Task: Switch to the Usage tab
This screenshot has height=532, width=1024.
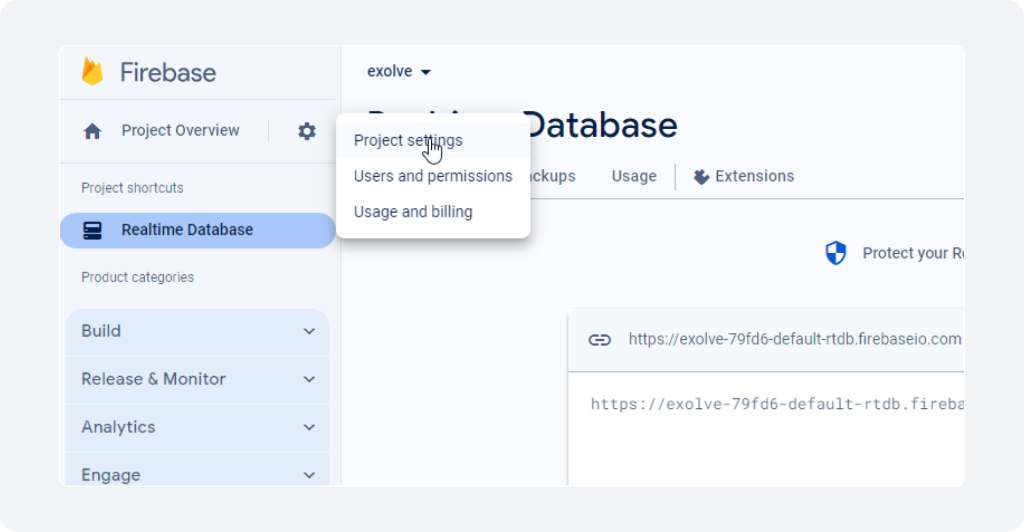Action: point(633,176)
